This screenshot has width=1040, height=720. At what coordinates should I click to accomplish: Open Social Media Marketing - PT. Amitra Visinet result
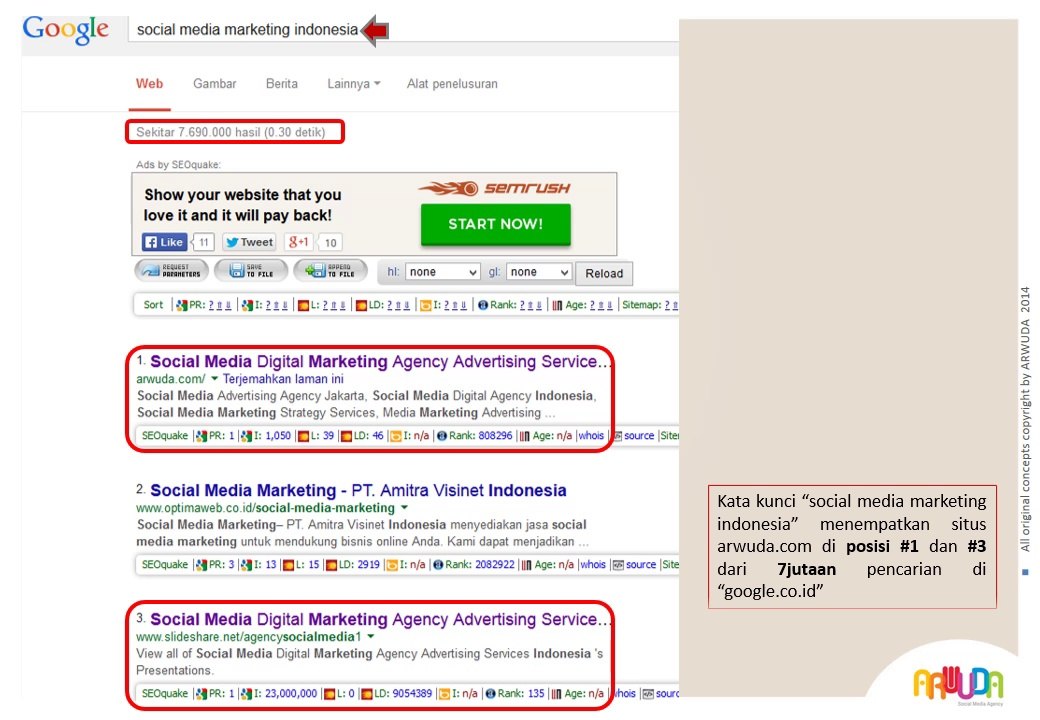(358, 491)
